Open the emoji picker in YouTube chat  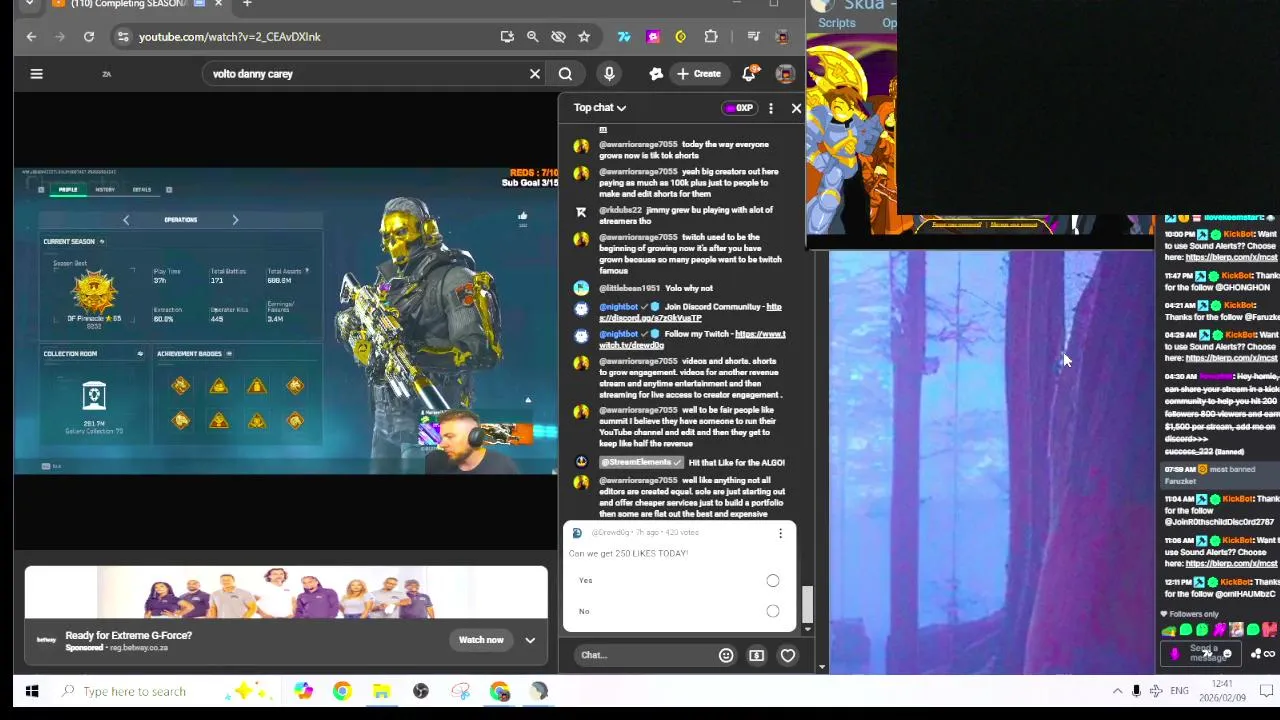(x=726, y=655)
